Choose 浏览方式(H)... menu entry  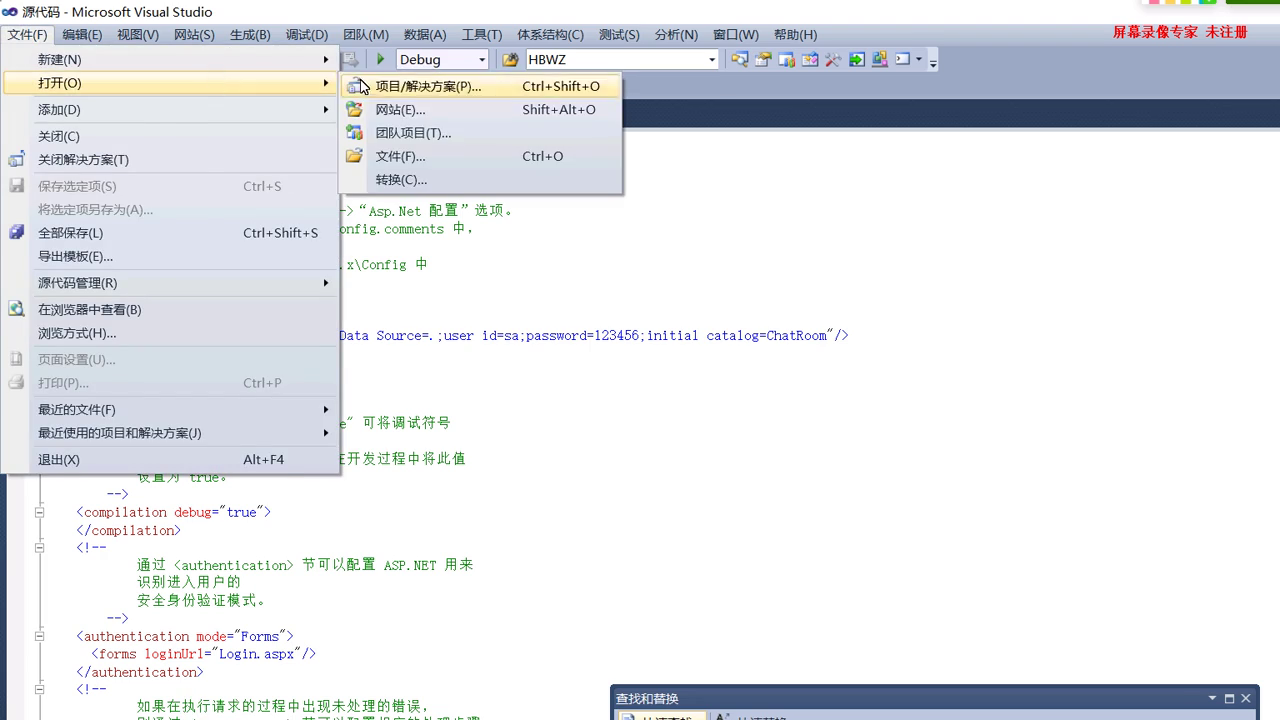[x=170, y=333]
